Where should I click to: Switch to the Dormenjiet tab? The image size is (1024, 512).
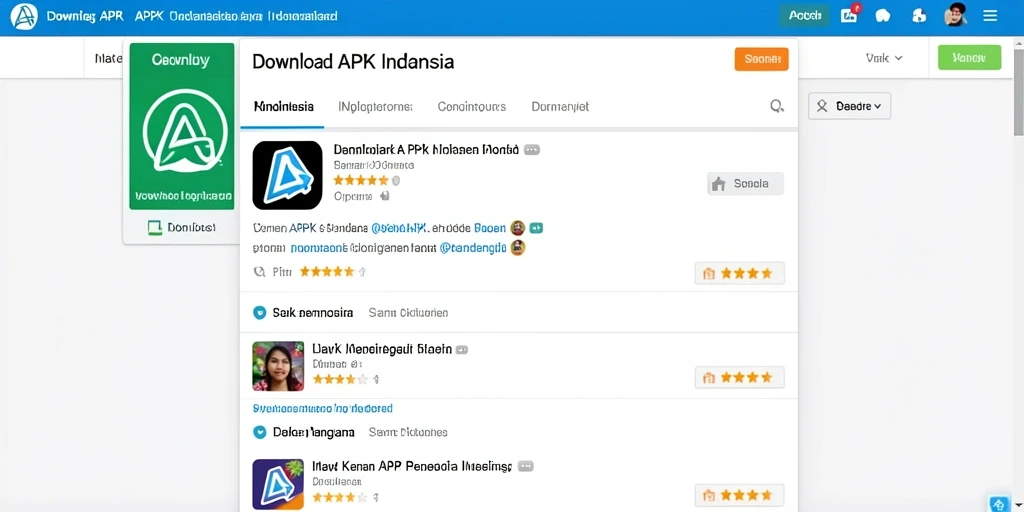(x=560, y=106)
